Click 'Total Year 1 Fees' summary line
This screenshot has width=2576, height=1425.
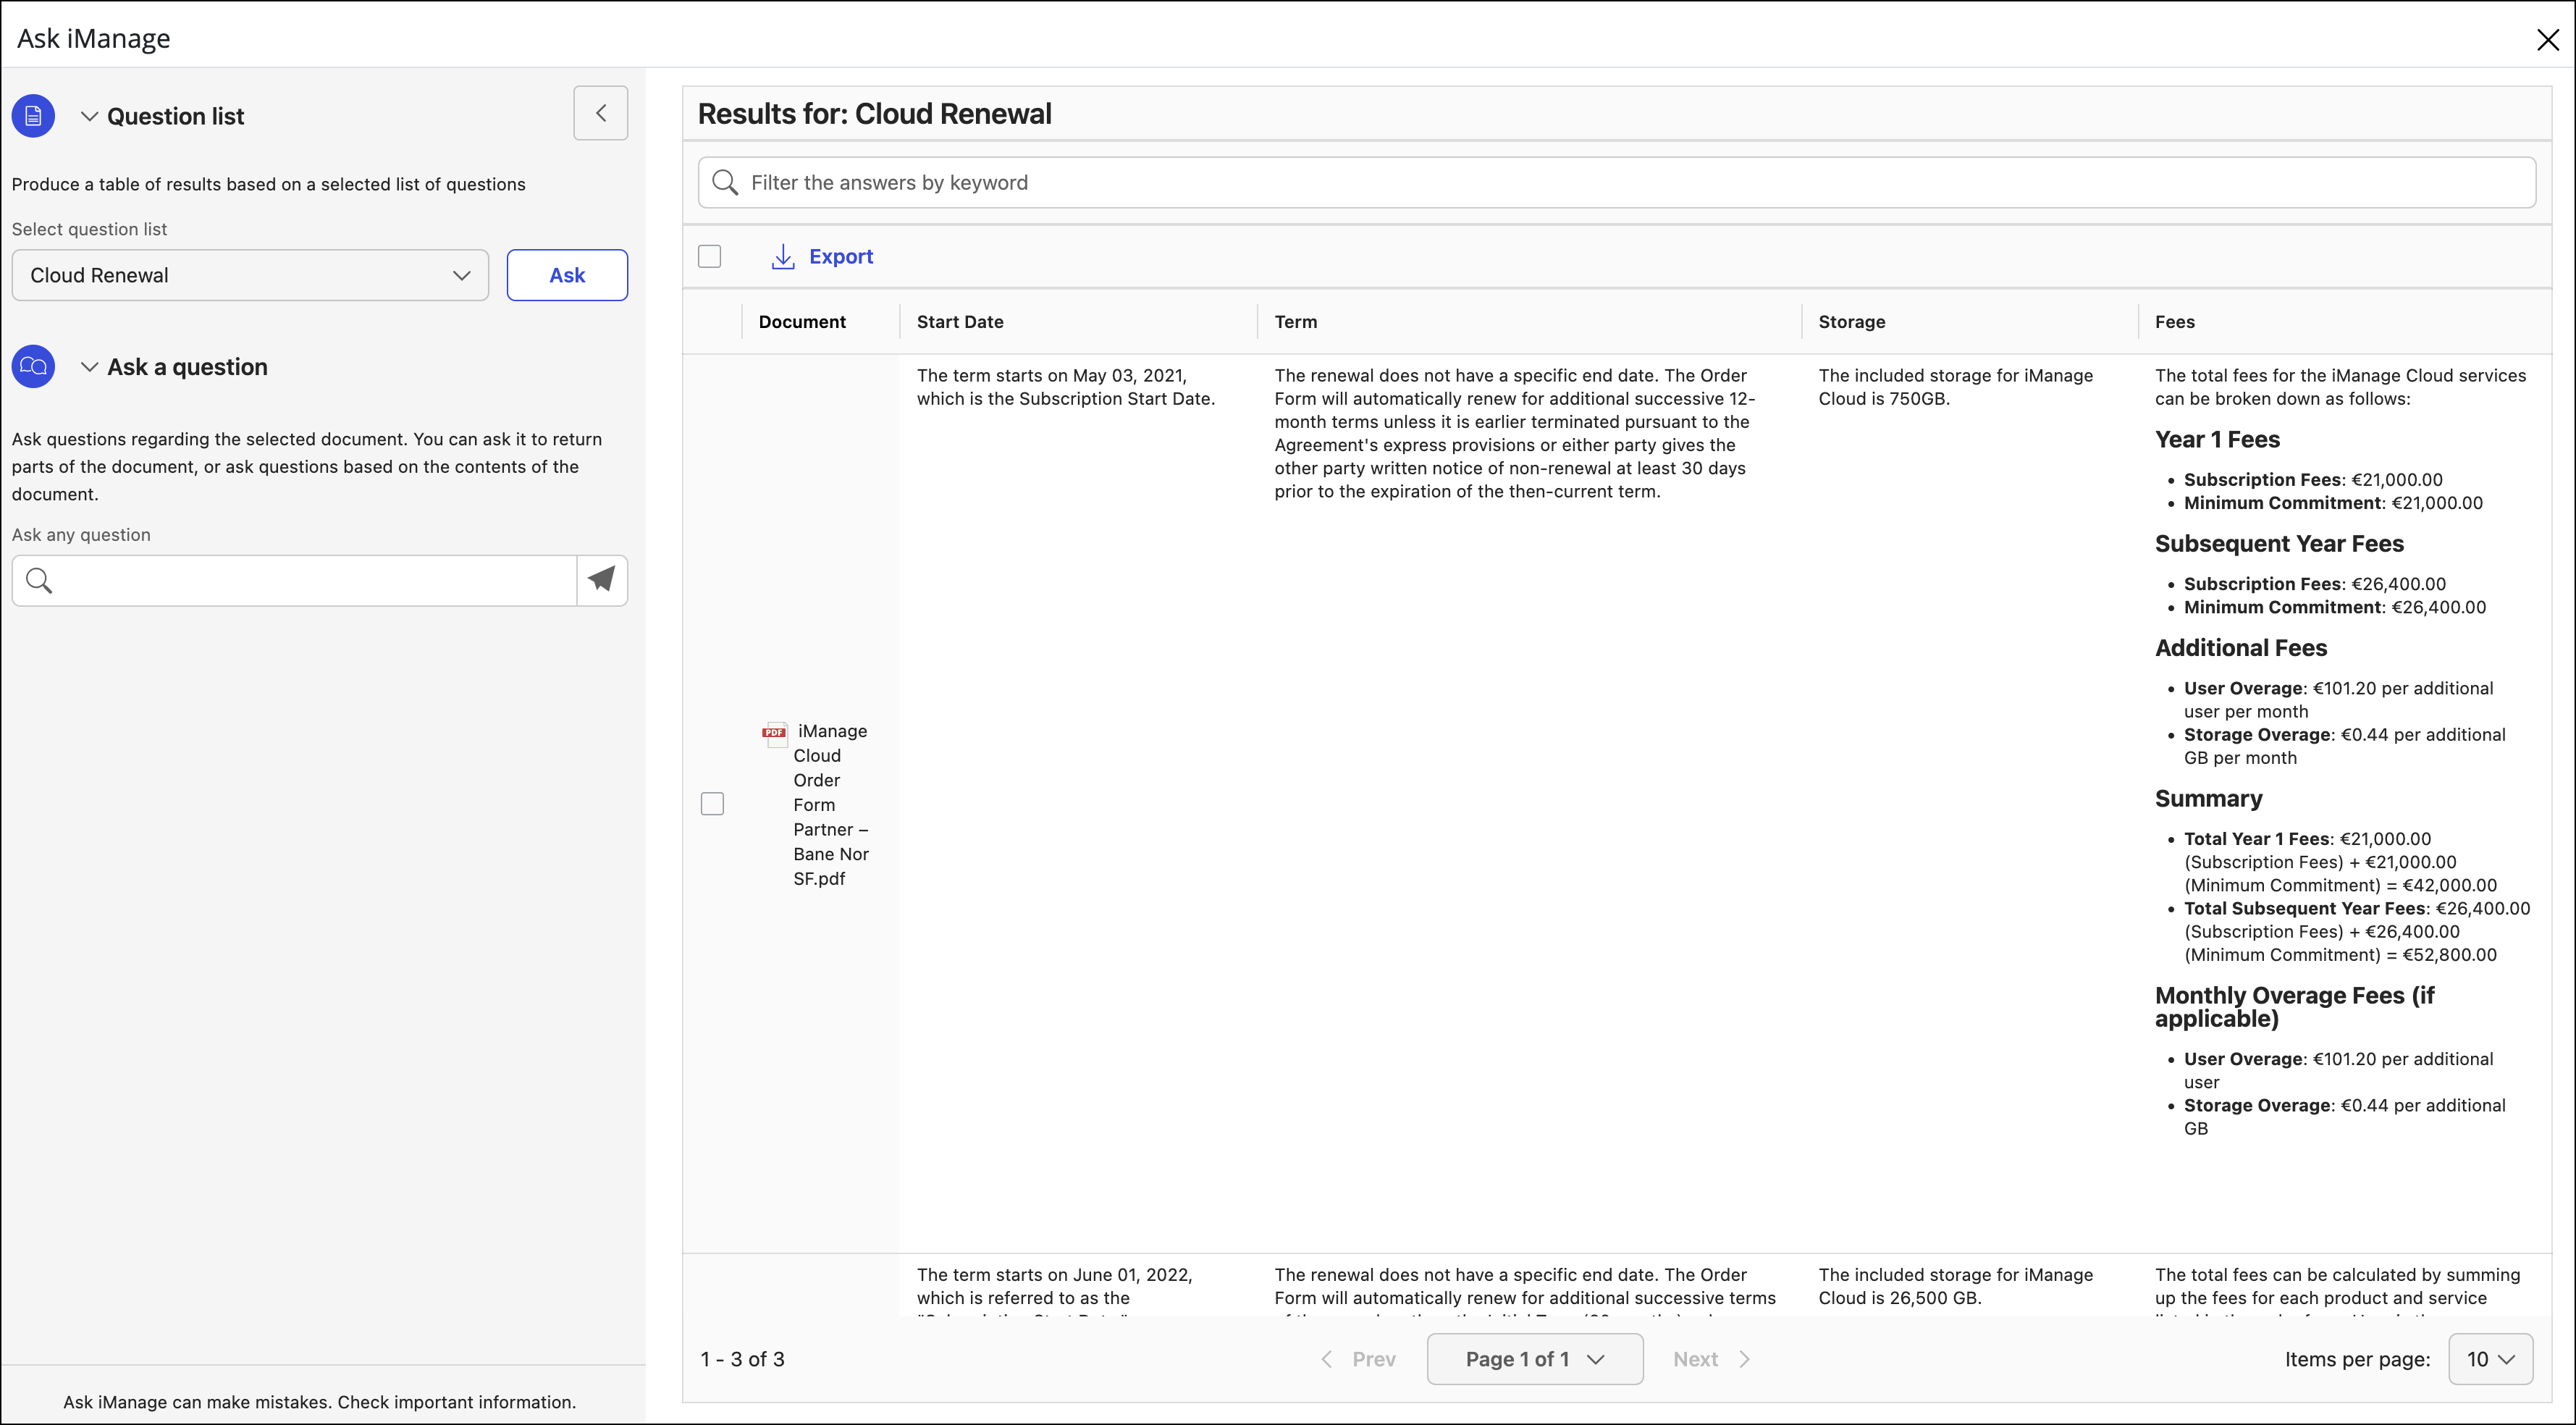tap(2340, 862)
